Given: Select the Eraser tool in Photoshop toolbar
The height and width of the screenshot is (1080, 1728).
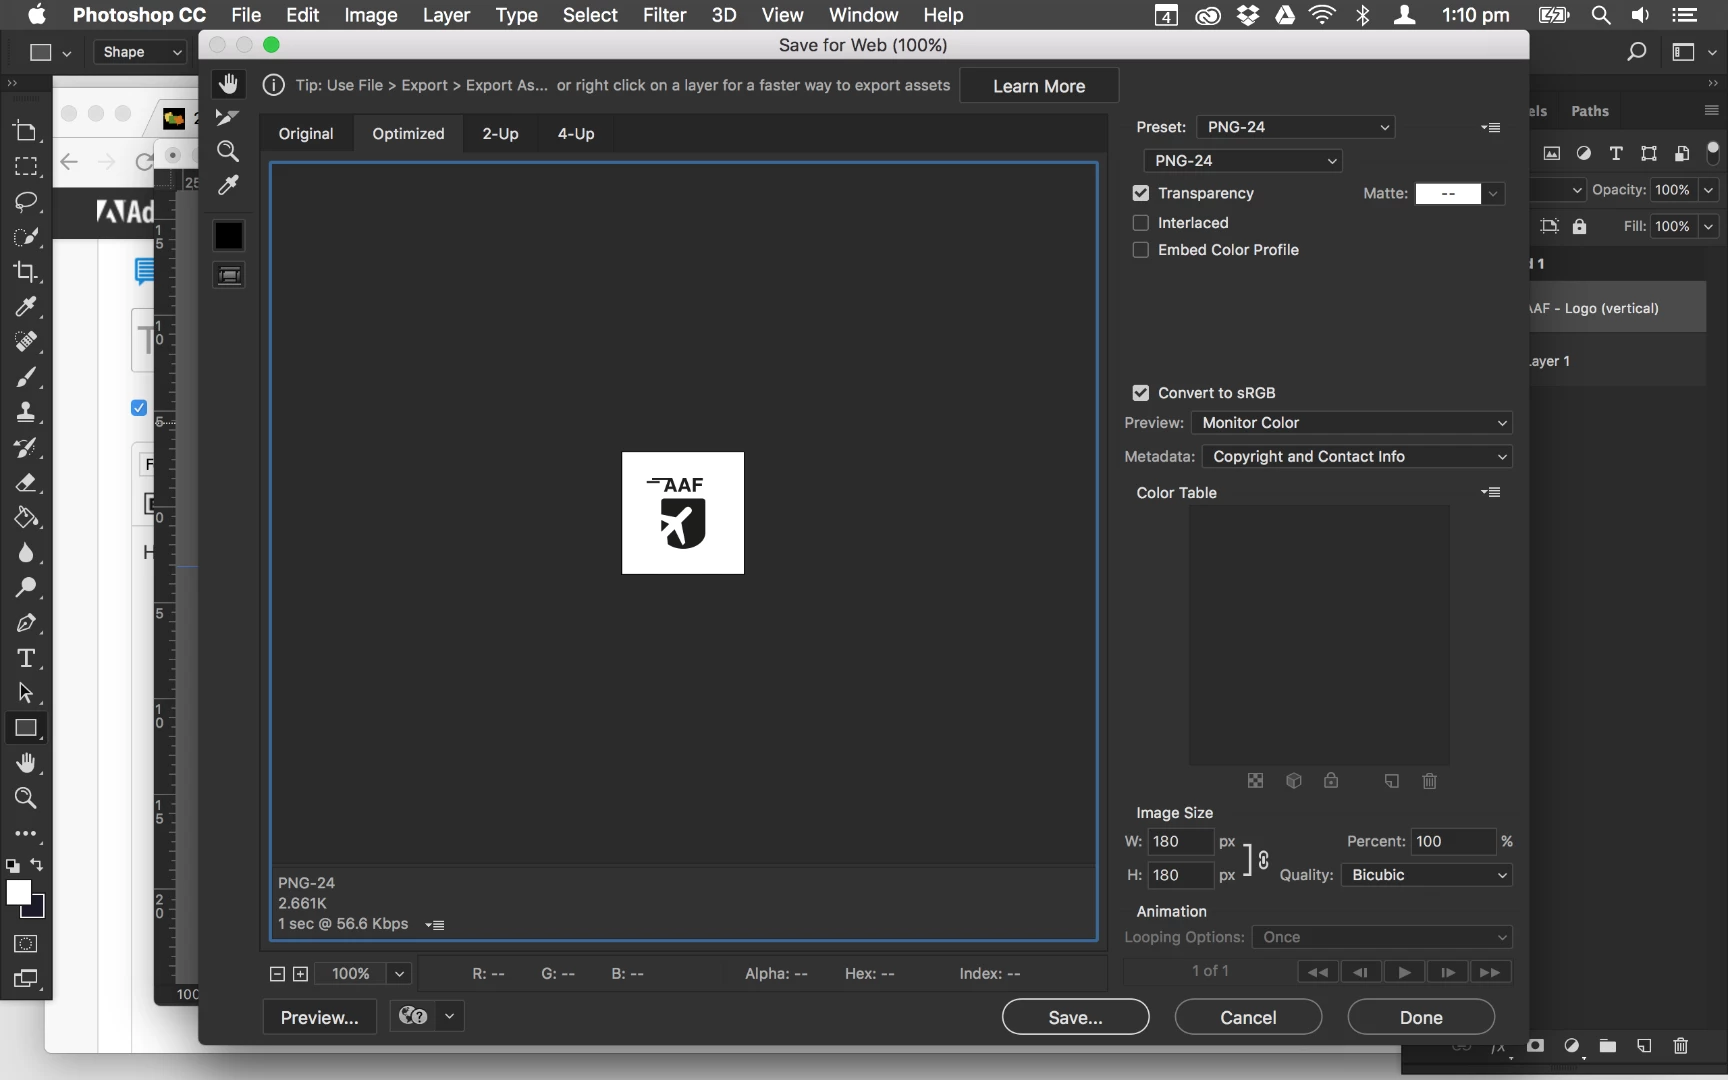Looking at the screenshot, I should [26, 482].
